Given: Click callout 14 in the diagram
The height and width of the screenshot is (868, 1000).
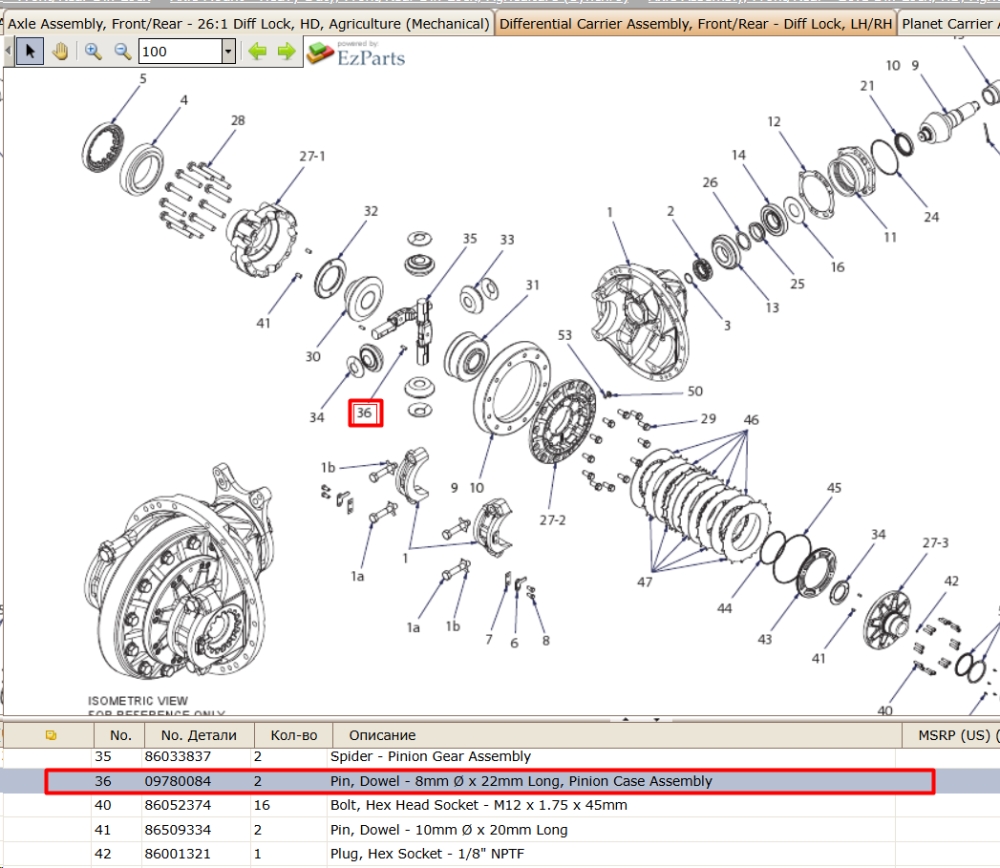Looking at the screenshot, I should [738, 155].
